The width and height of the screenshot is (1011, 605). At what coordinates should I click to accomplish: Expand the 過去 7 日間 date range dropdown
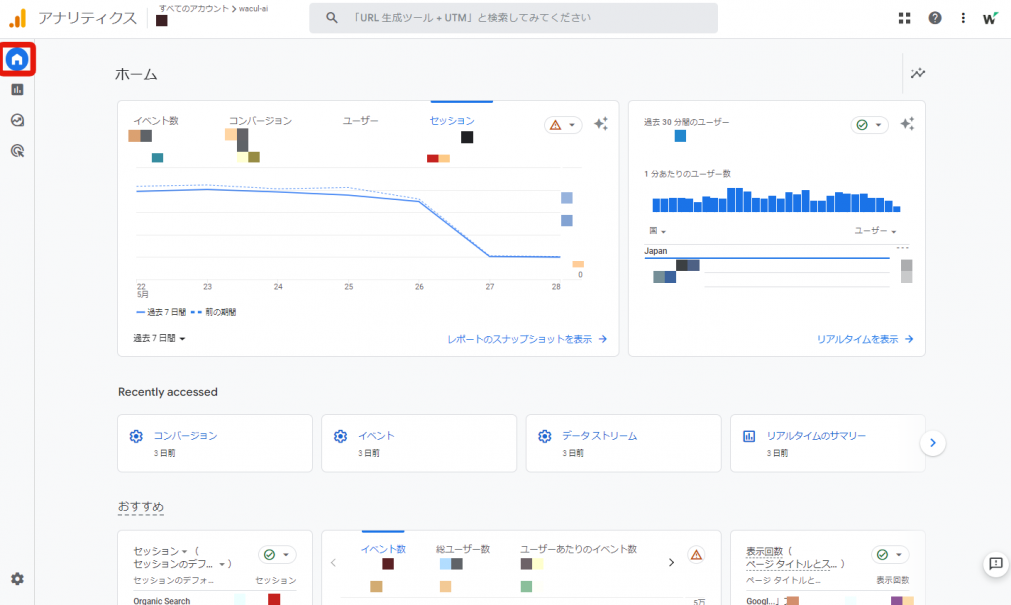click(x=160, y=339)
